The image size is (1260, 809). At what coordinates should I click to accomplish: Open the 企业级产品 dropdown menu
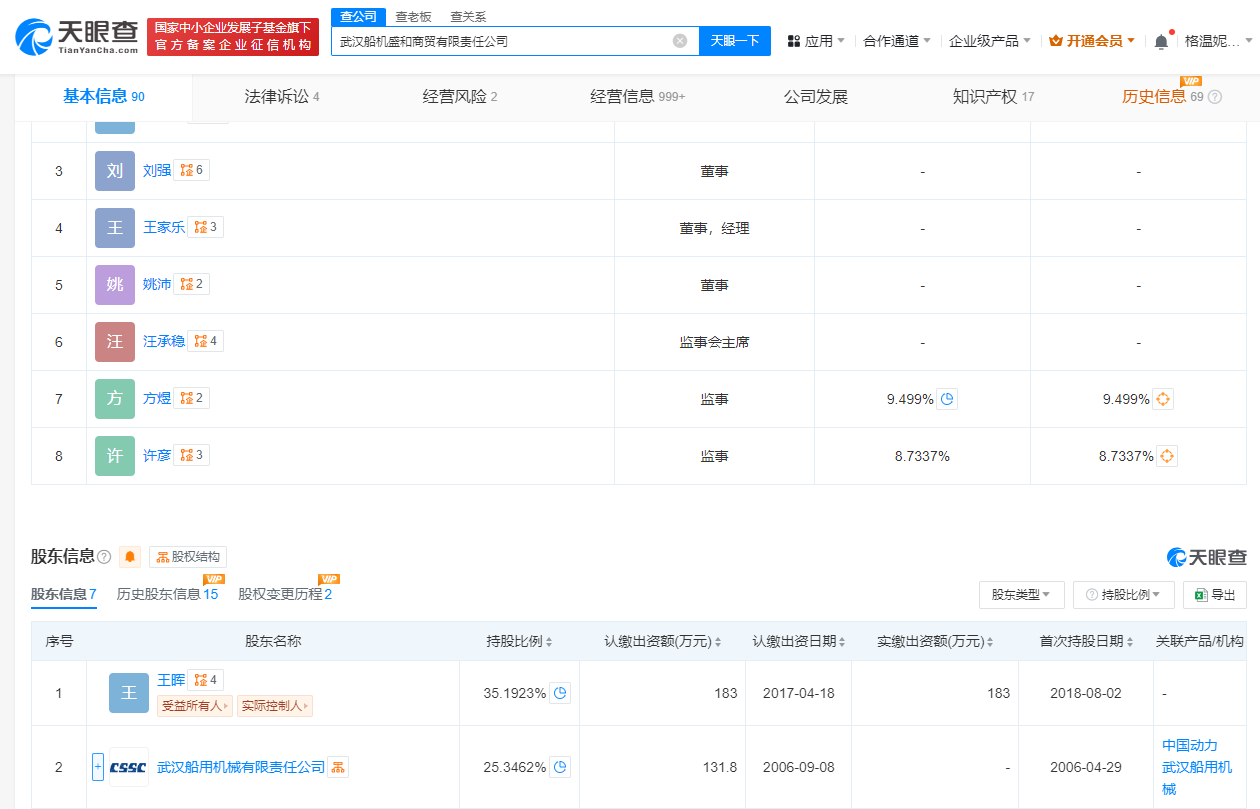click(x=990, y=41)
